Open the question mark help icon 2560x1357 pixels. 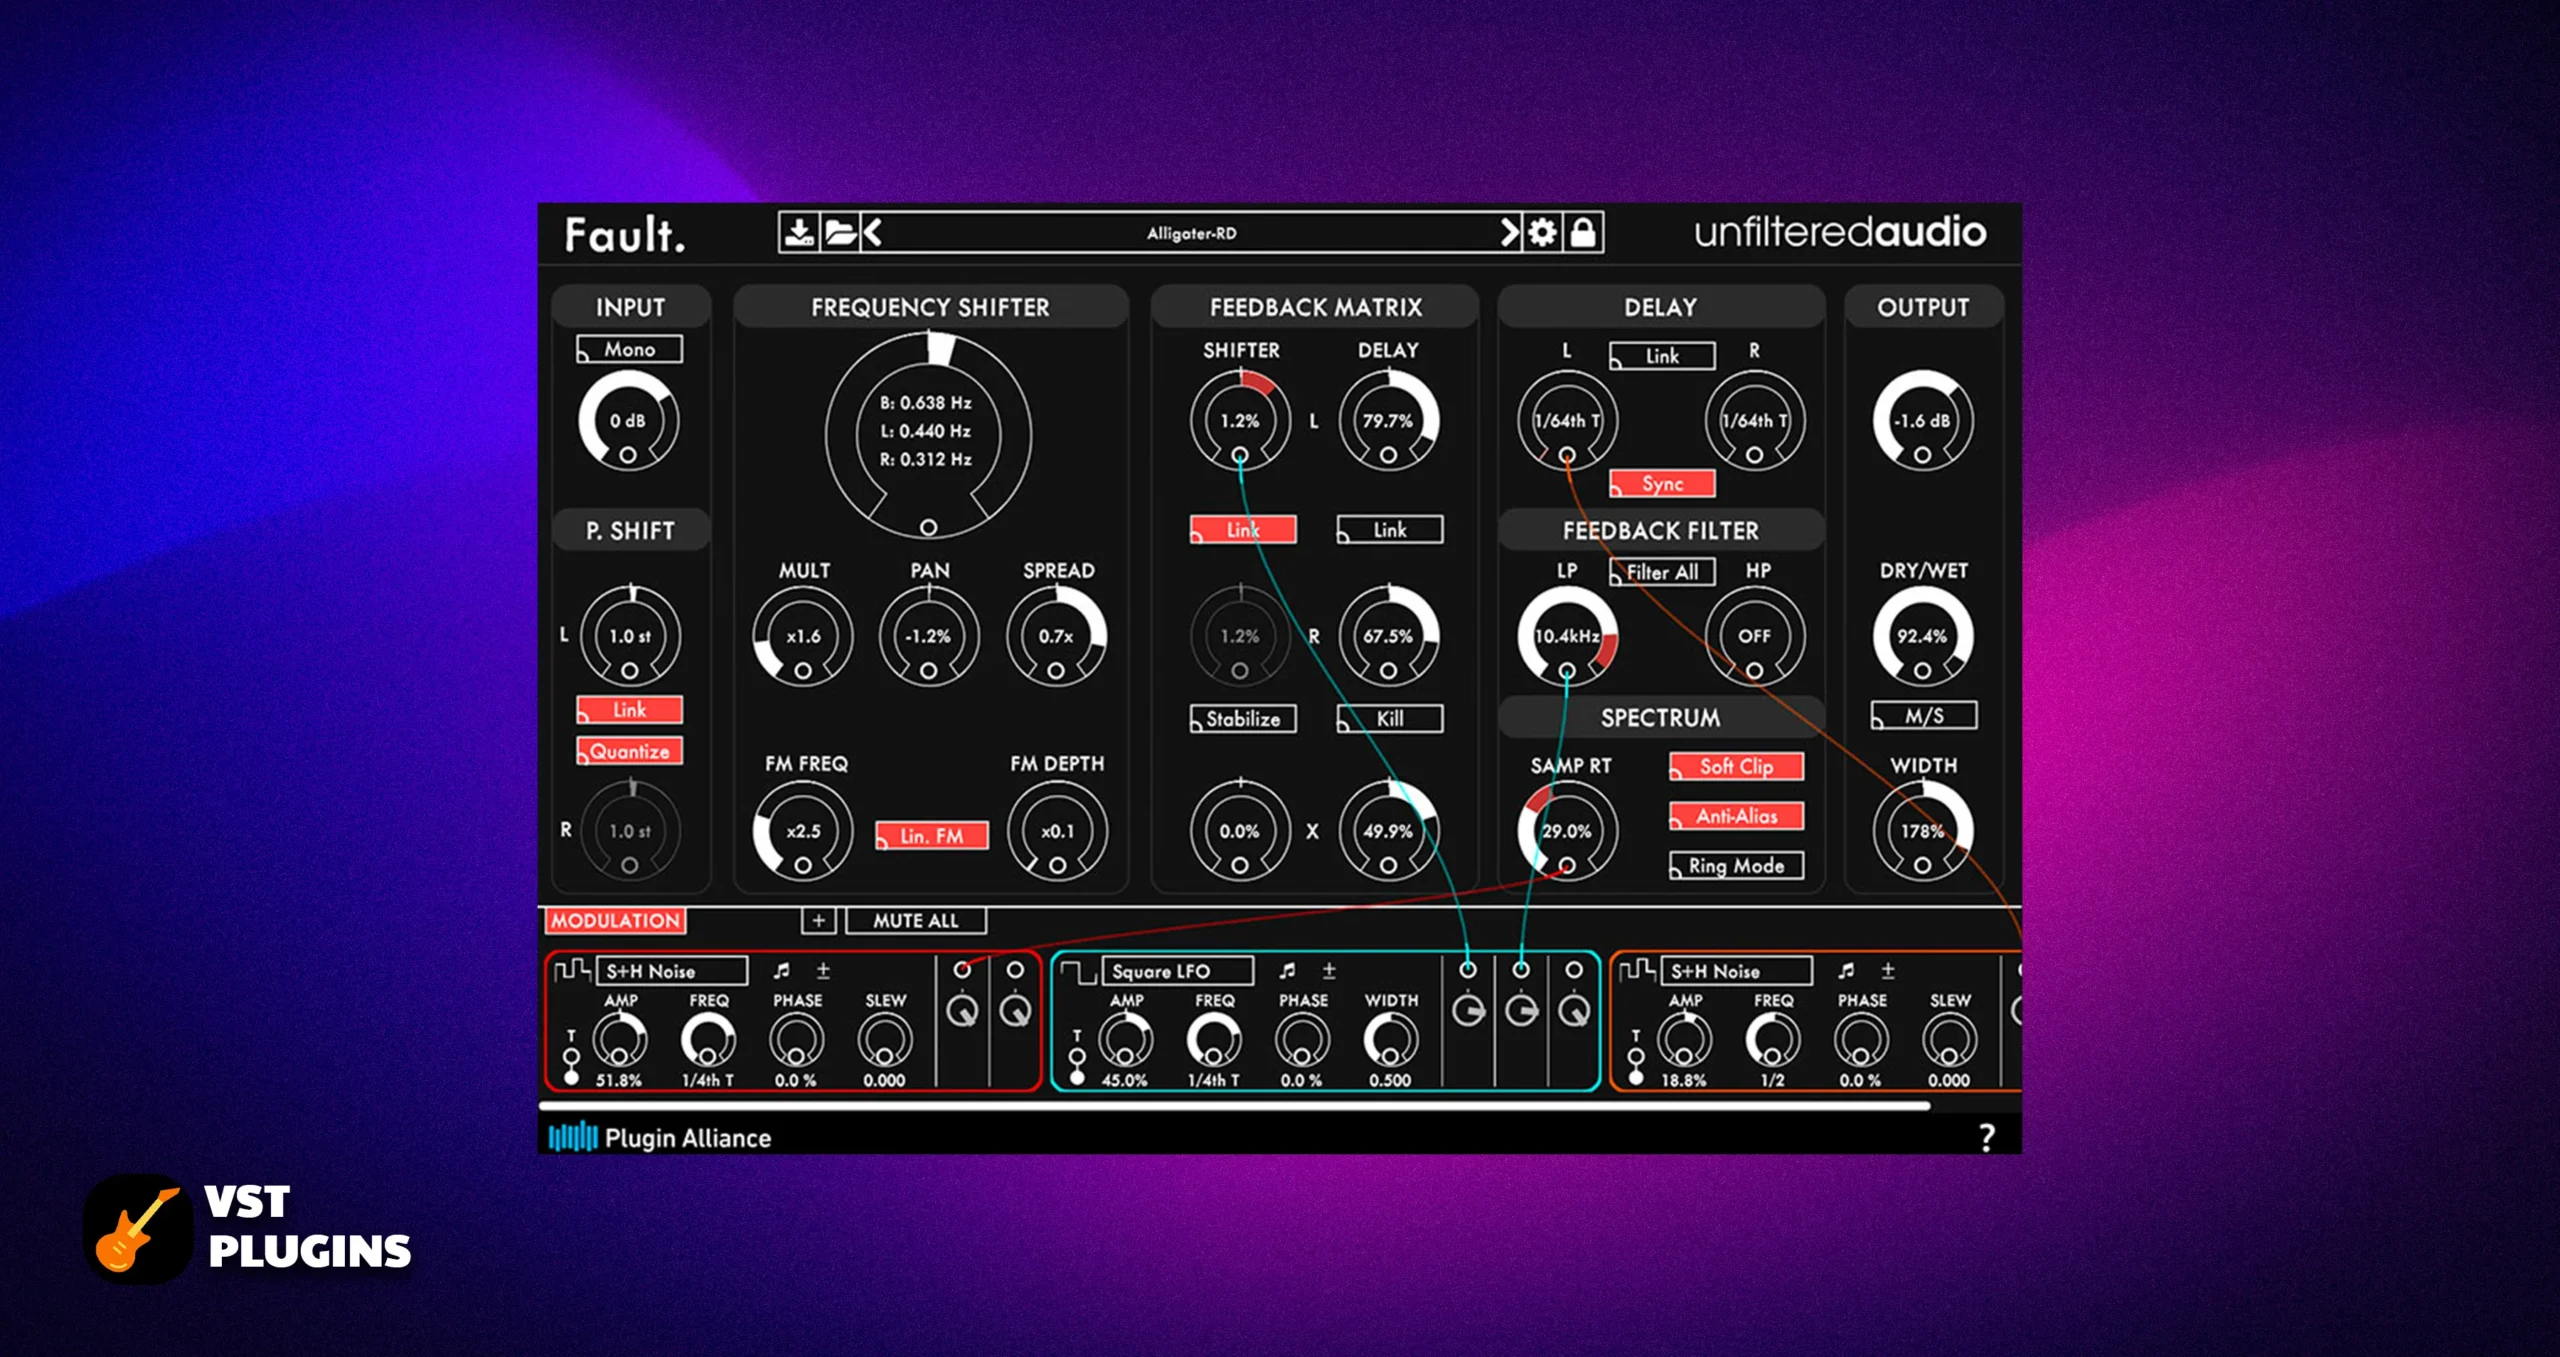1986,1137
